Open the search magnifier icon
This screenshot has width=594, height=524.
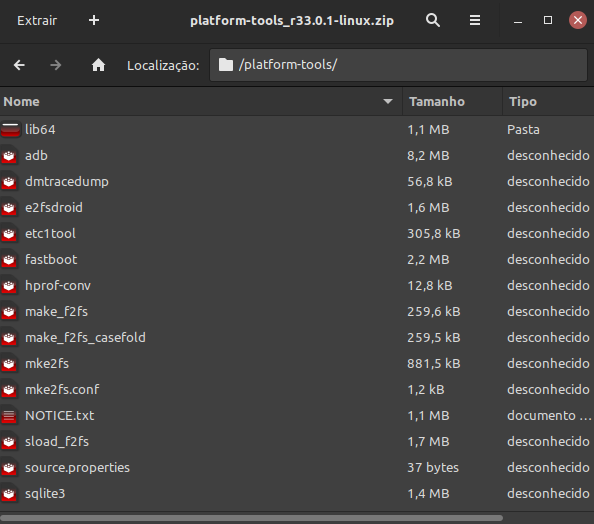coord(433,20)
